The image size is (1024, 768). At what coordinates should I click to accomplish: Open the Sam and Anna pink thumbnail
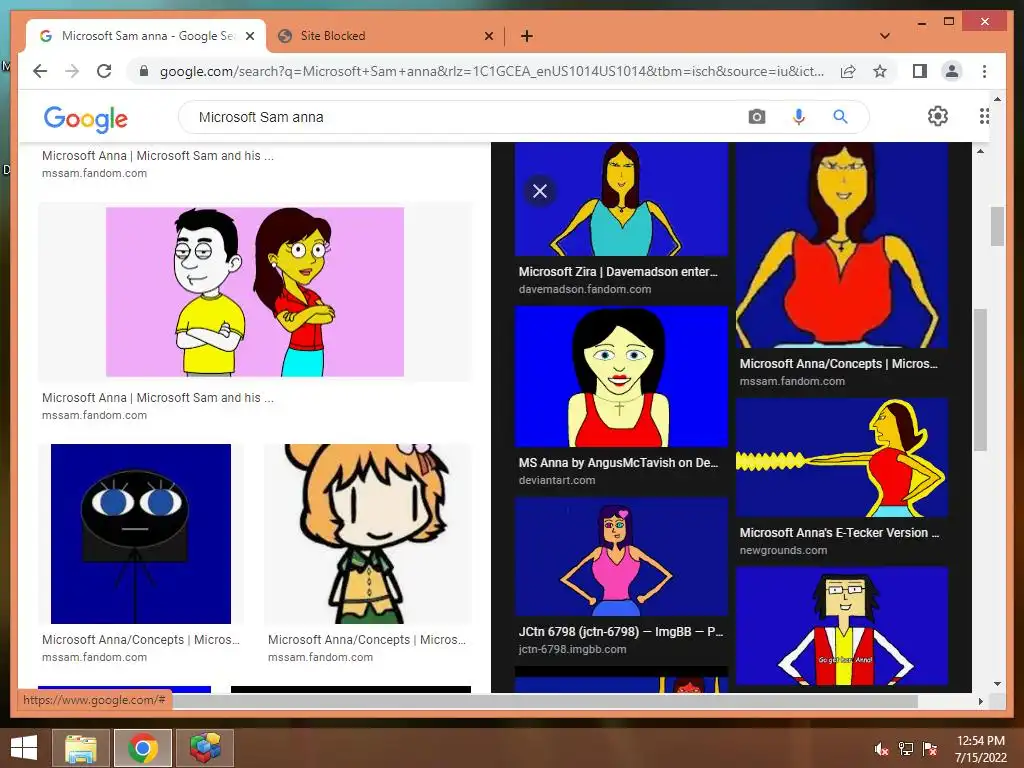[x=255, y=292]
